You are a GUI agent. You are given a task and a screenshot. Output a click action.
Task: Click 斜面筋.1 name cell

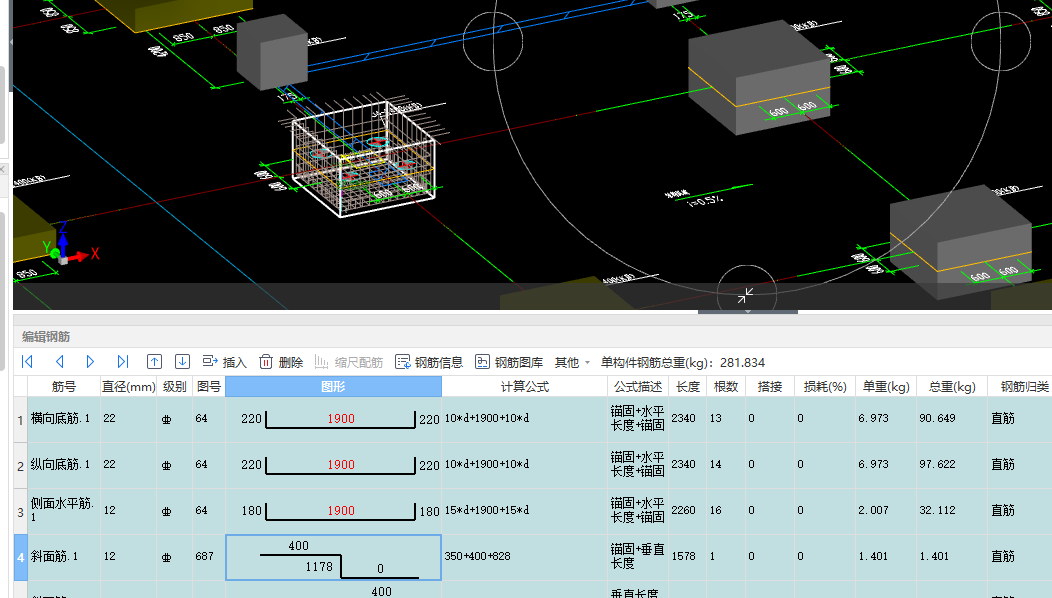tap(64, 557)
